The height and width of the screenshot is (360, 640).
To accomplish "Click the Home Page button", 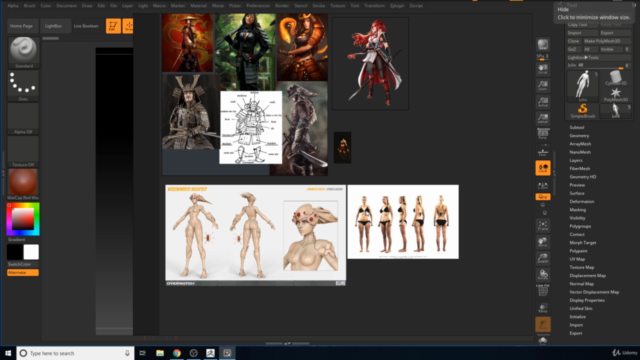I will point(21,26).
